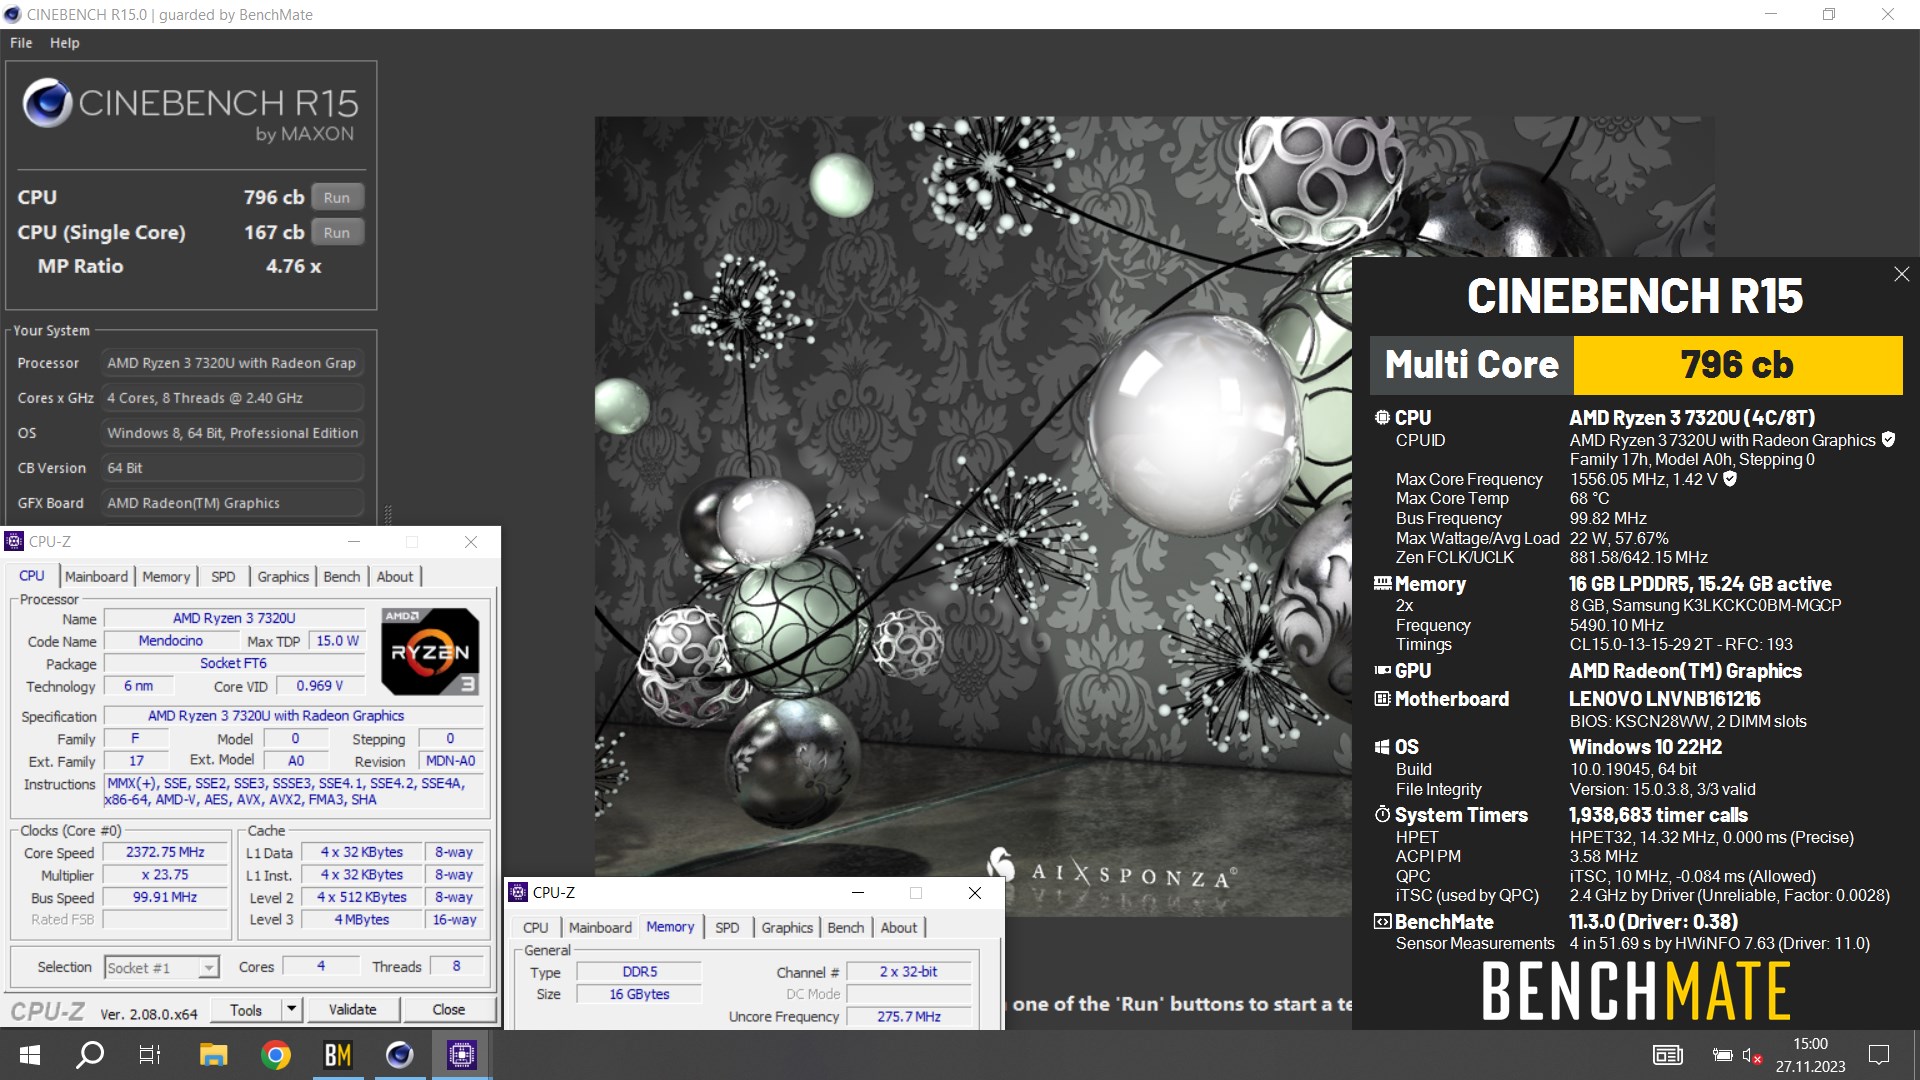Open Windows Start menu
Image resolution: width=1920 pixels, height=1080 pixels.
29,1055
